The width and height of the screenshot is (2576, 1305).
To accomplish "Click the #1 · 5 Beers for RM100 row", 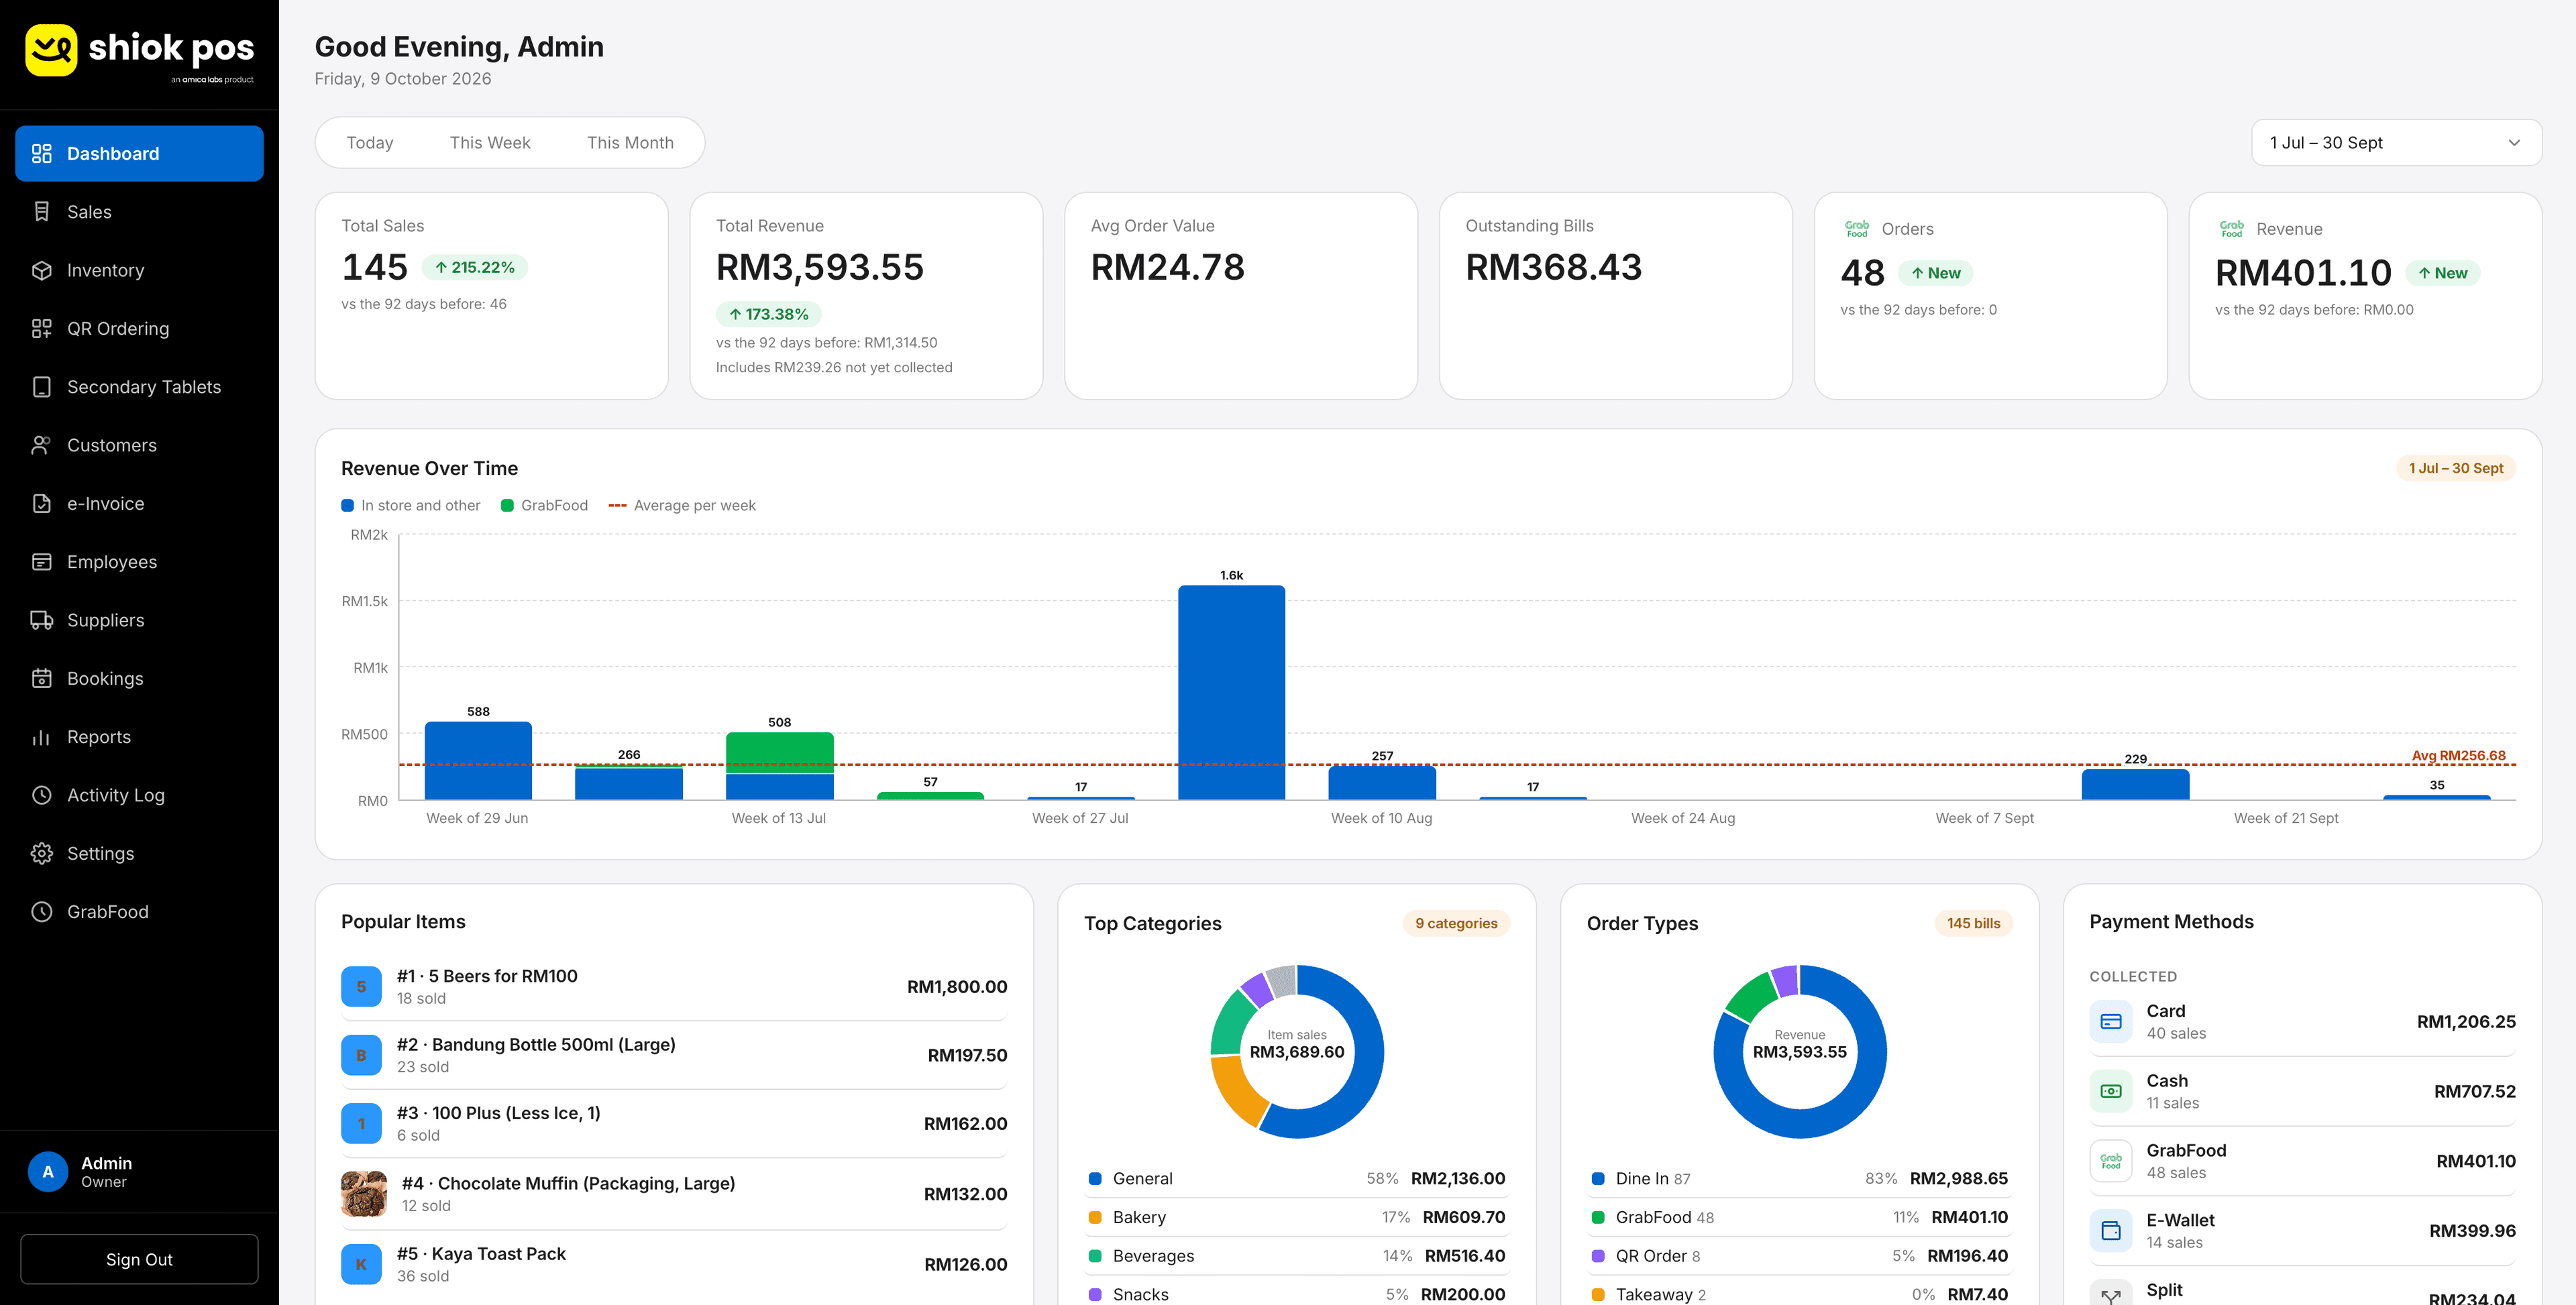I will (x=674, y=987).
